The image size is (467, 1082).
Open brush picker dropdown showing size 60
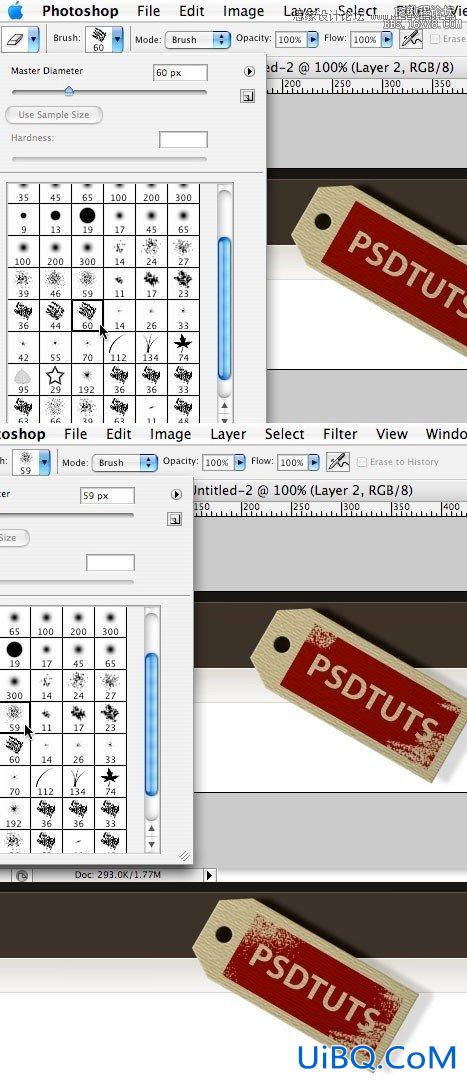pyautogui.click(x=117, y=39)
